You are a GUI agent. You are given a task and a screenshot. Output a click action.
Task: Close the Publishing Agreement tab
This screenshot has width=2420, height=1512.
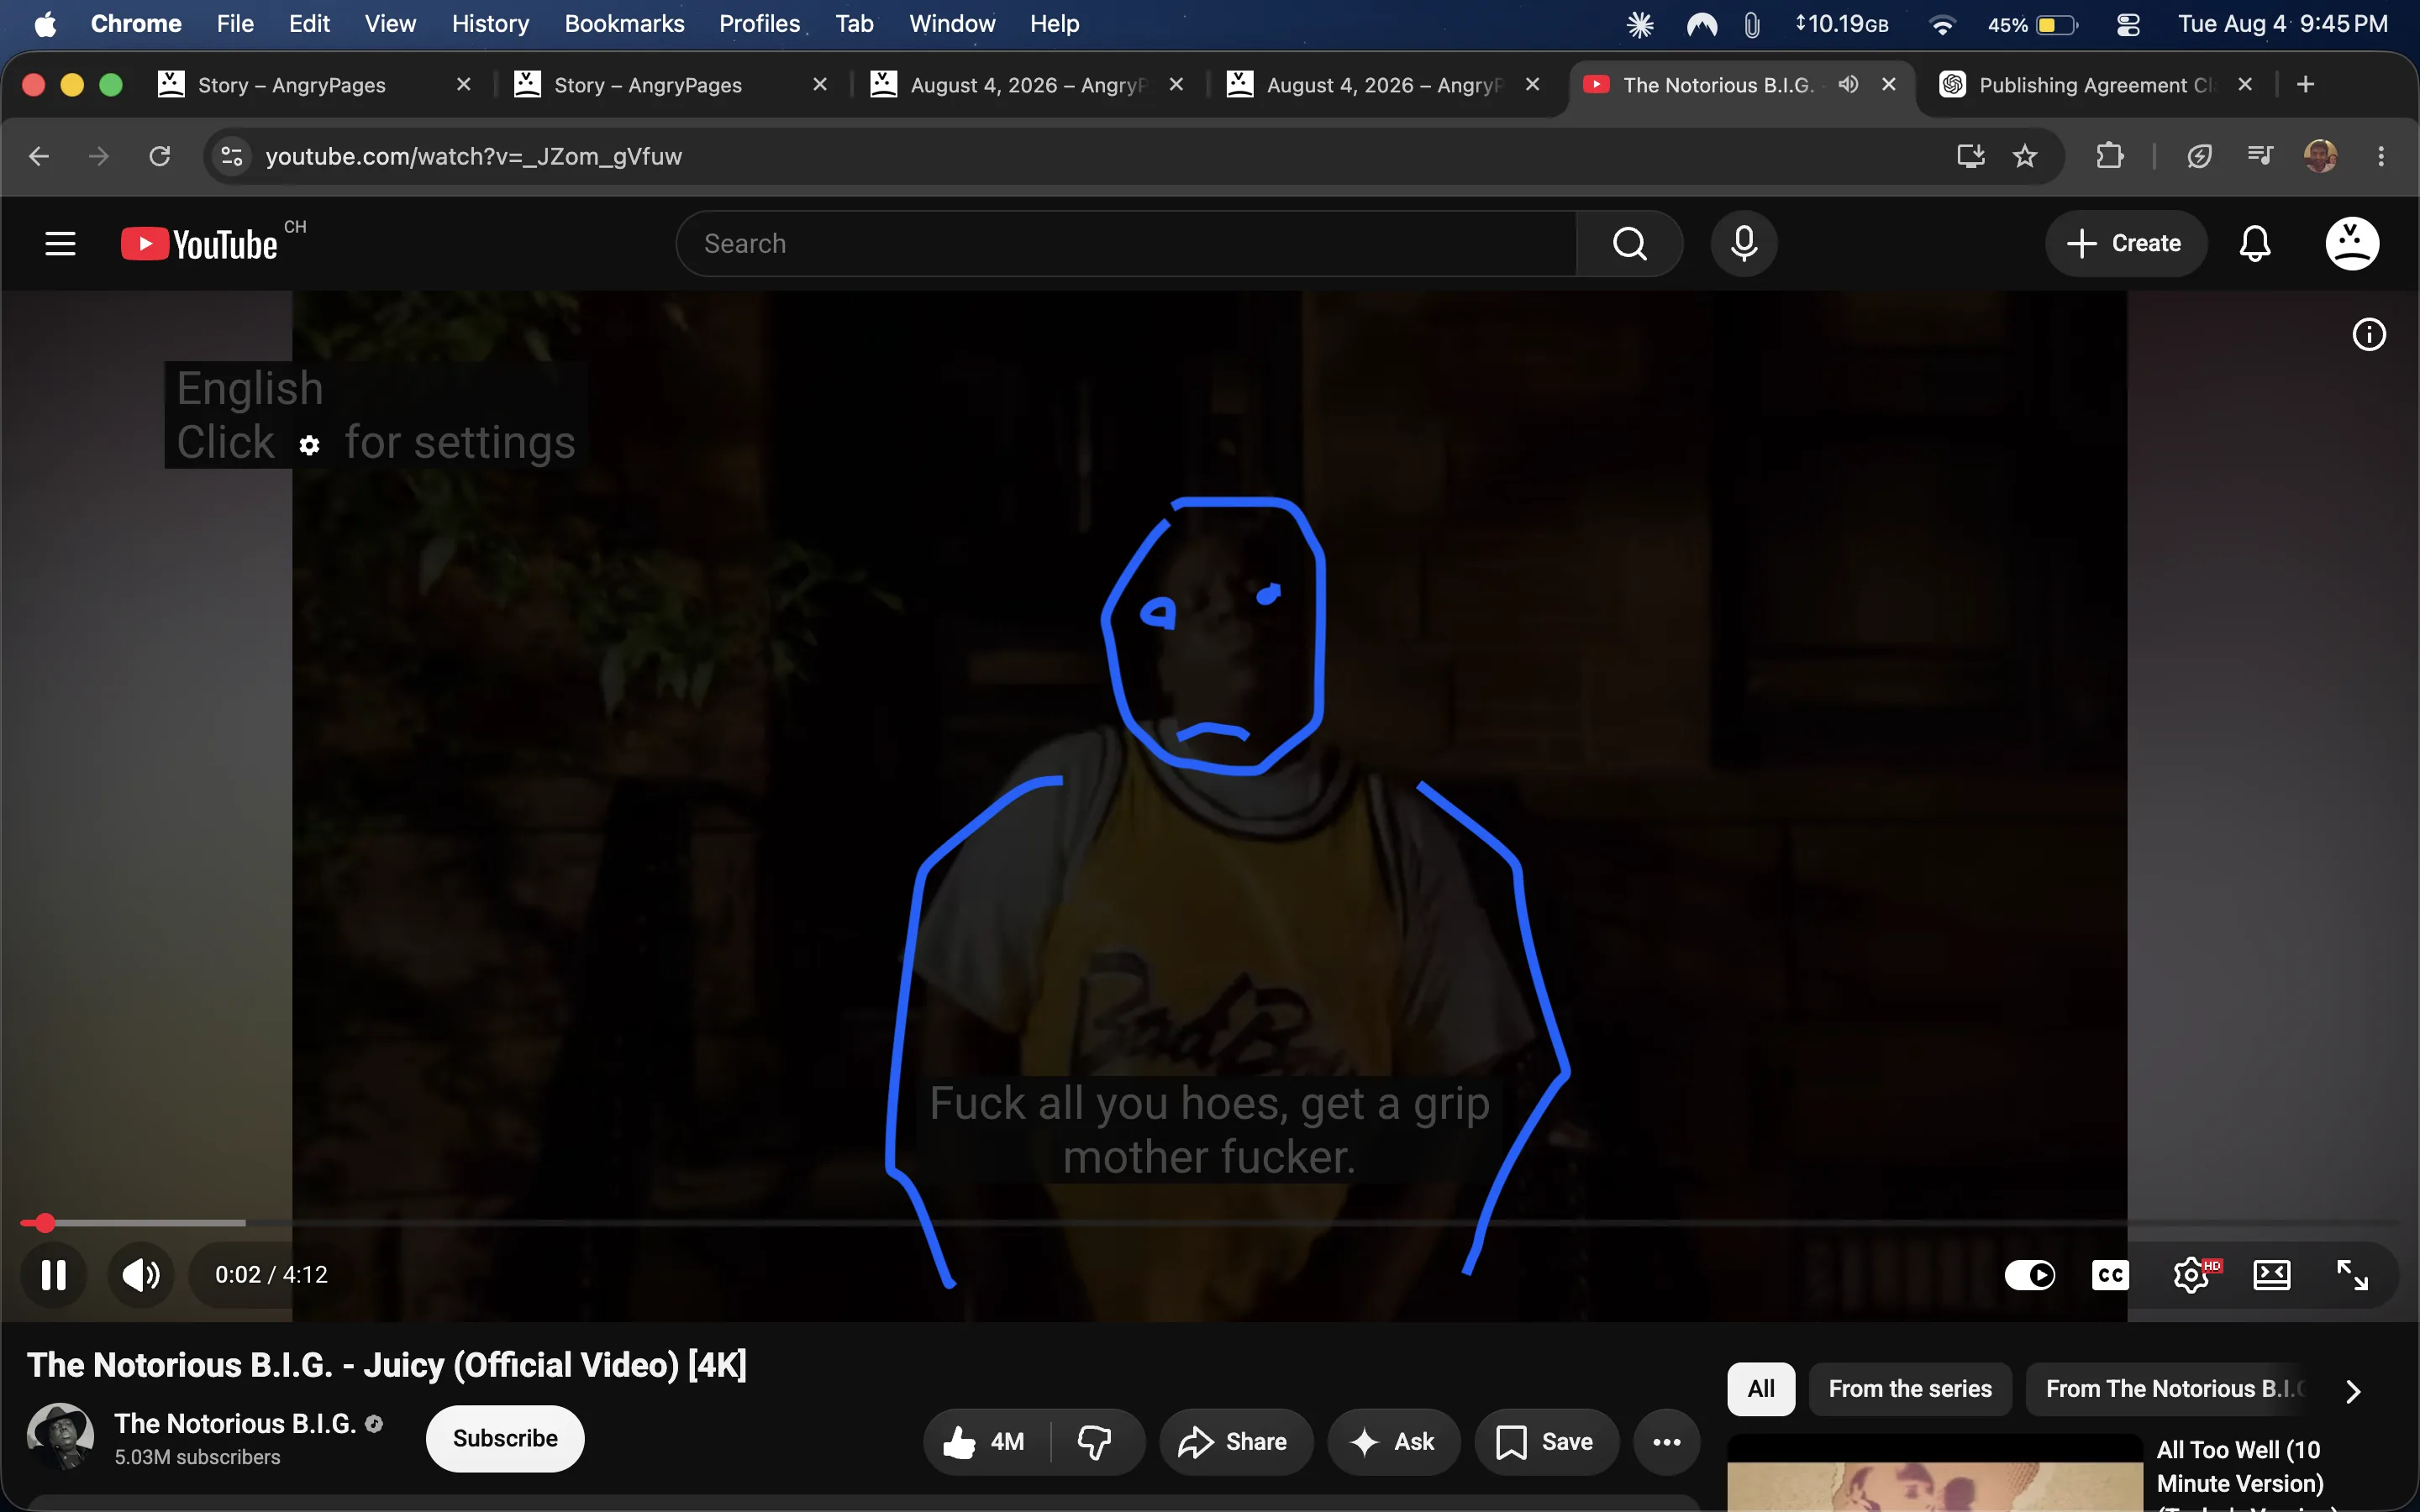point(2245,84)
